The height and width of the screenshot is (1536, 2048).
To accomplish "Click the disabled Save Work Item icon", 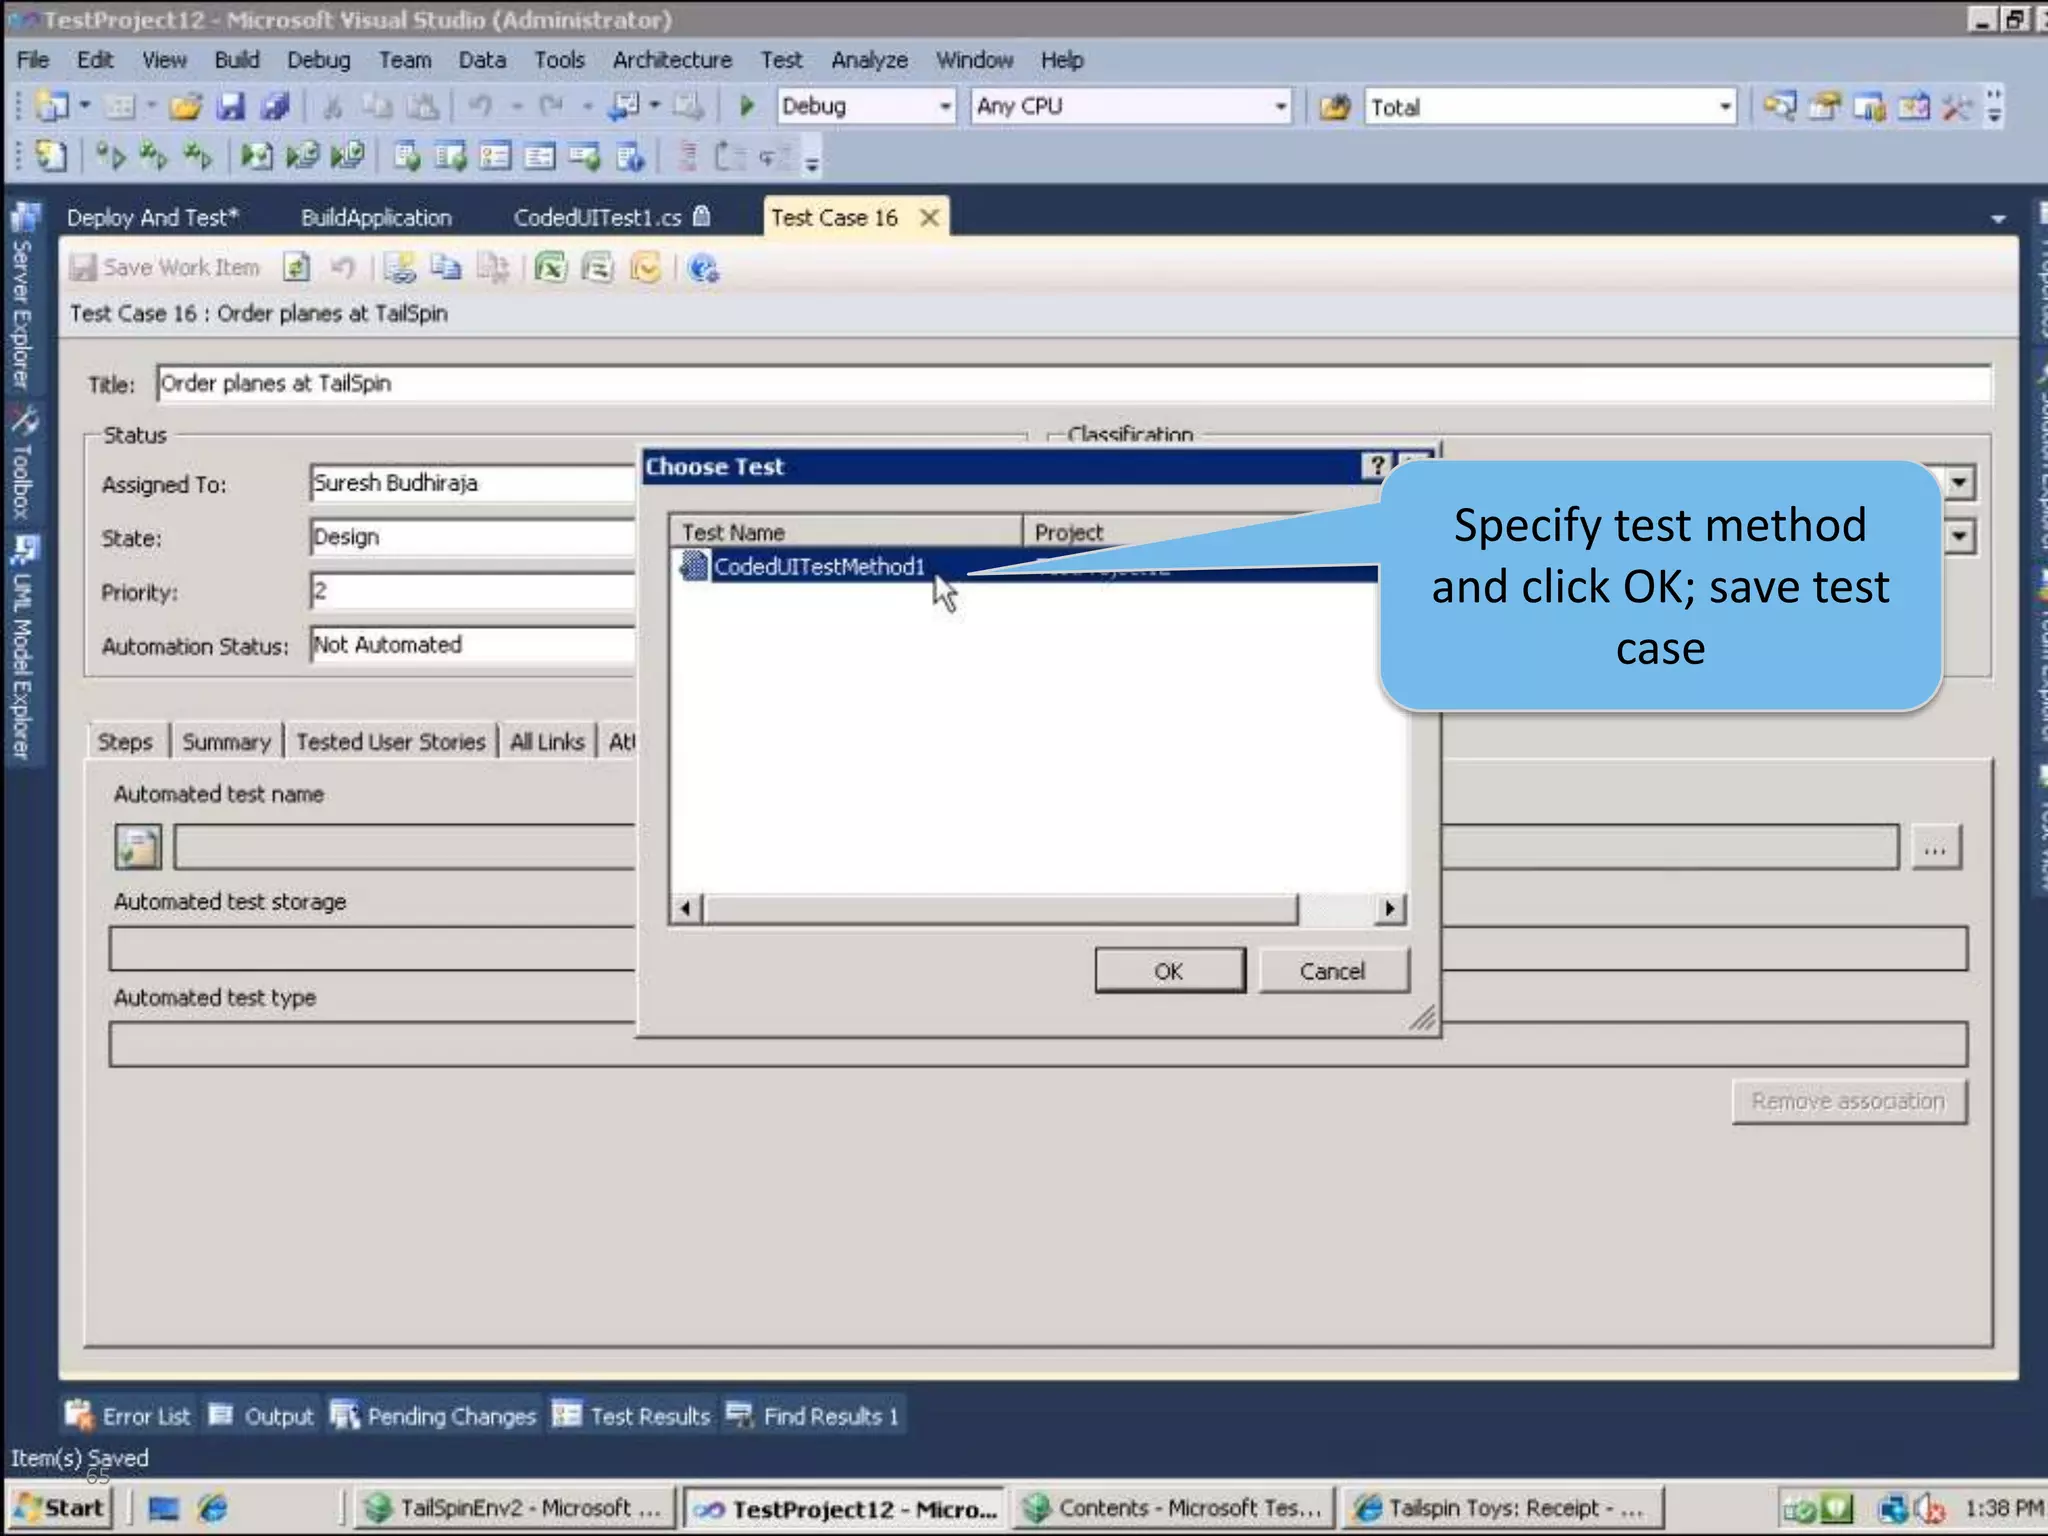I will coord(83,268).
